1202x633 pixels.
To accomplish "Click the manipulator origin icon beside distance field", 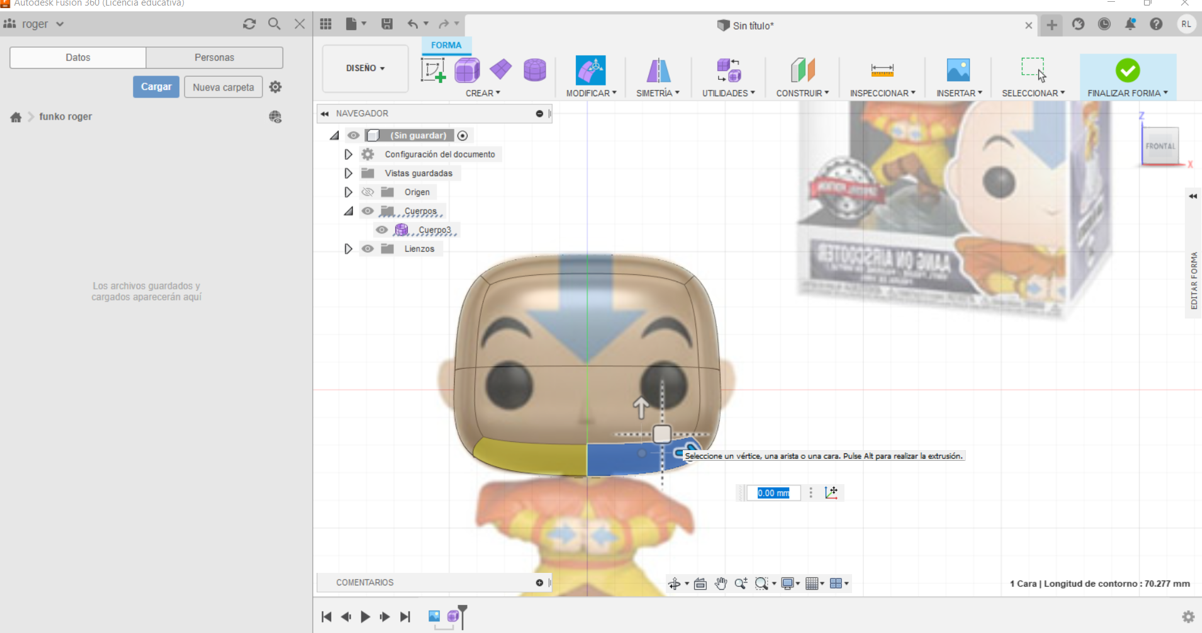I will click(x=831, y=492).
